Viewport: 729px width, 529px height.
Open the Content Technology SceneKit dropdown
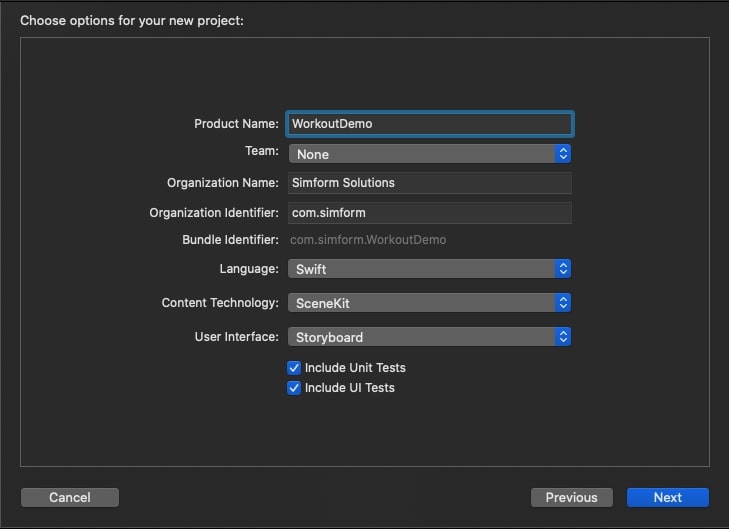[x=422, y=303]
